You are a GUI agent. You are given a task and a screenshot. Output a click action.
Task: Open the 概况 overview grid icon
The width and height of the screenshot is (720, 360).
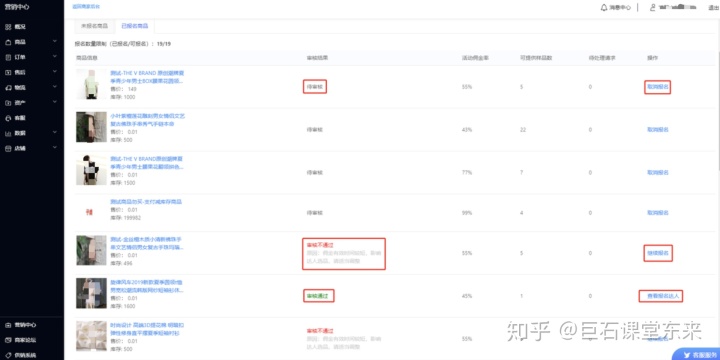click(8, 27)
